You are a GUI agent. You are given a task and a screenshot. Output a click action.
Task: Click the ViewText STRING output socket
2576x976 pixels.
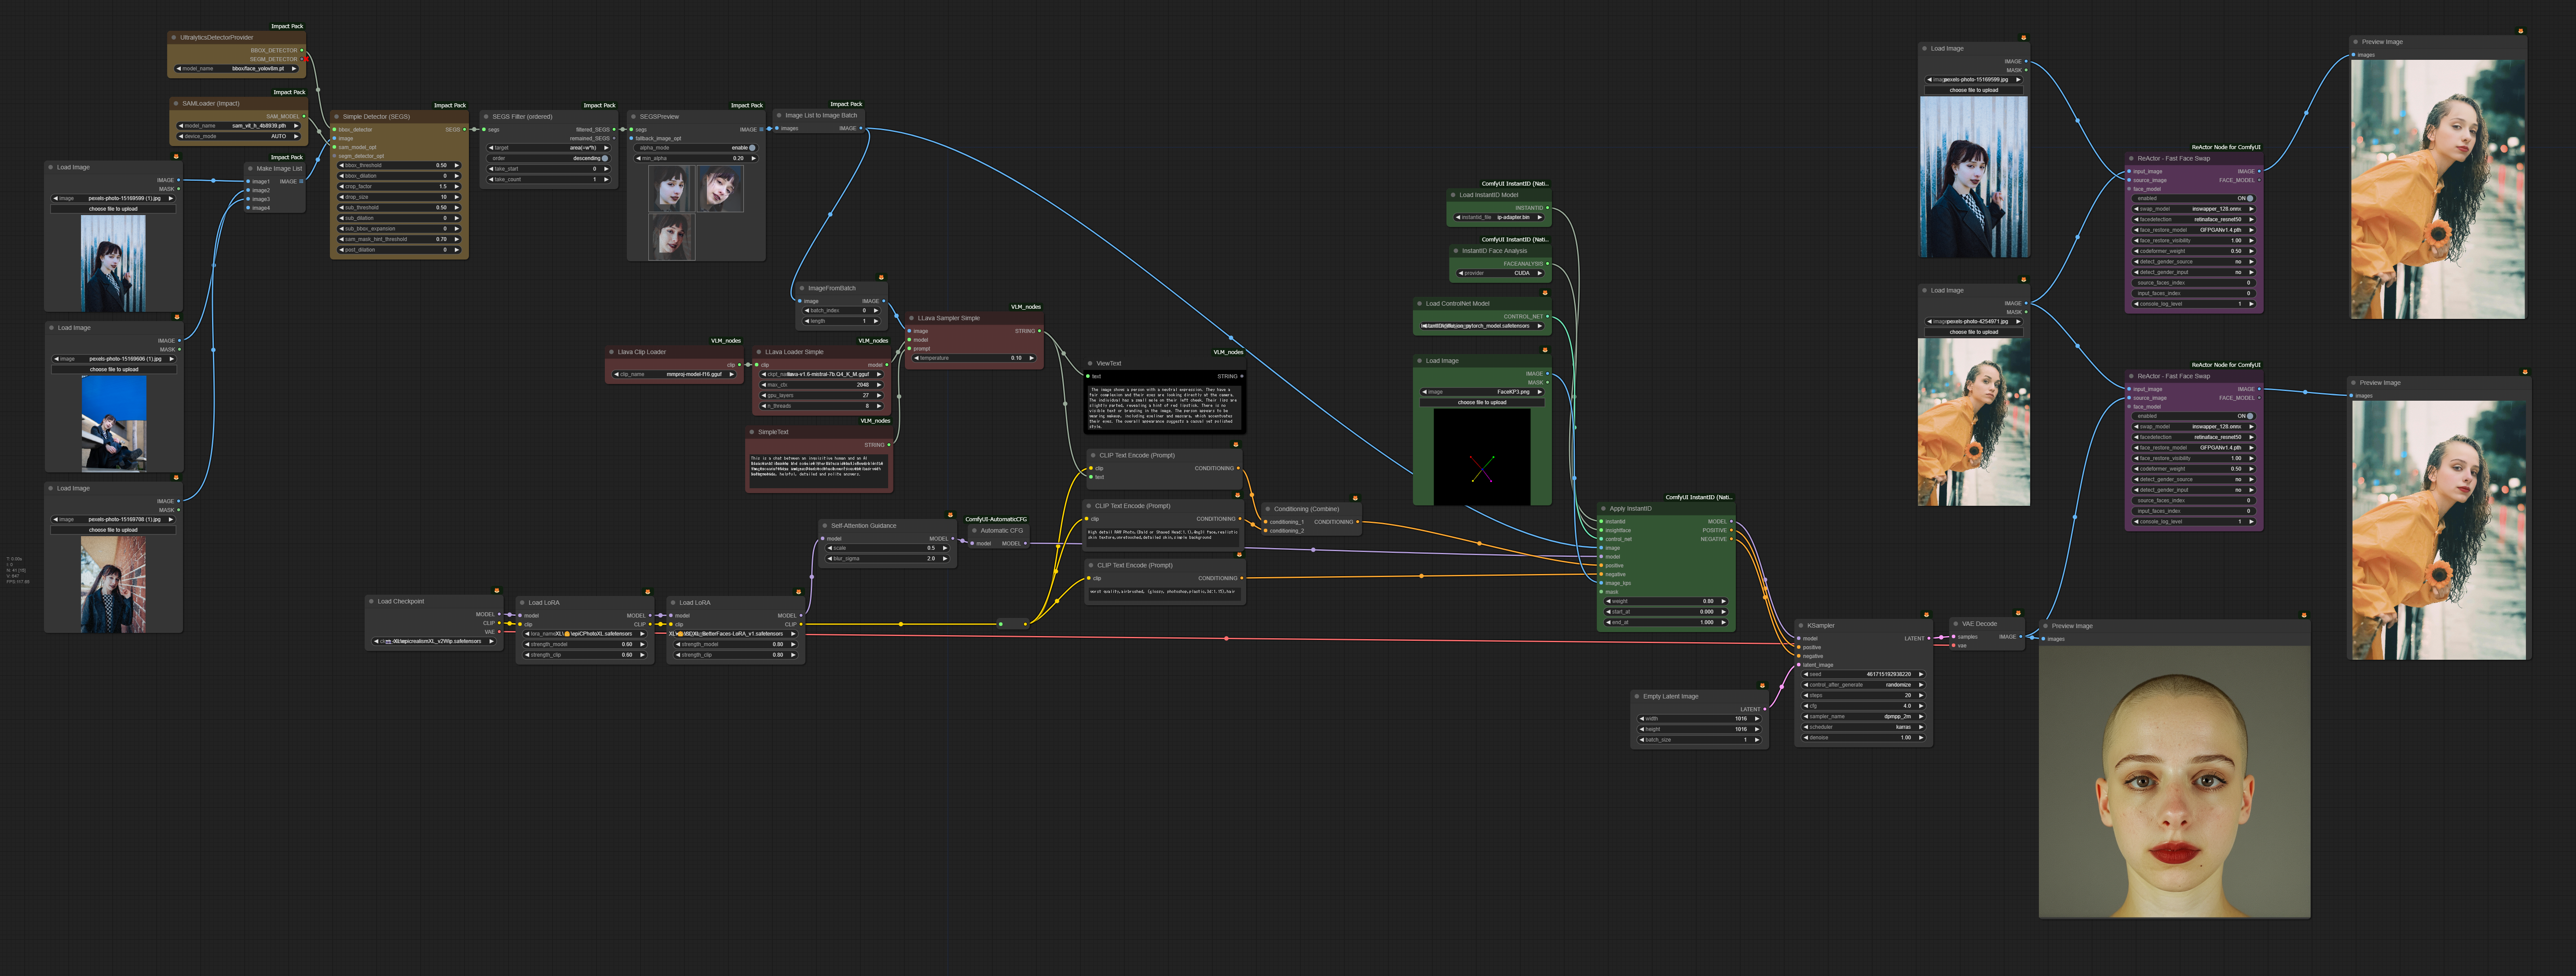(1241, 376)
